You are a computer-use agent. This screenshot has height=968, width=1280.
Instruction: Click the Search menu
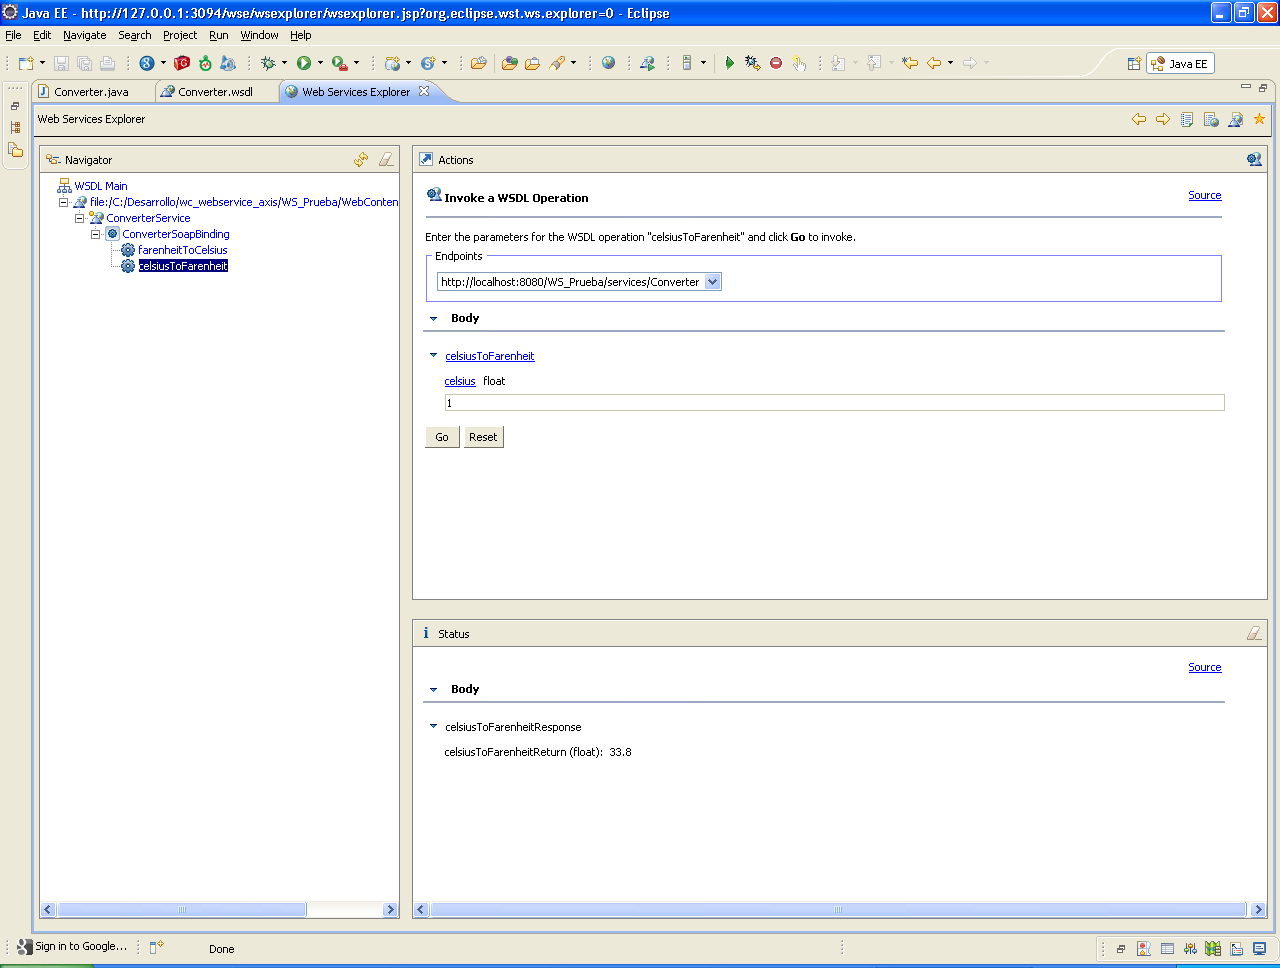pyautogui.click(x=135, y=35)
